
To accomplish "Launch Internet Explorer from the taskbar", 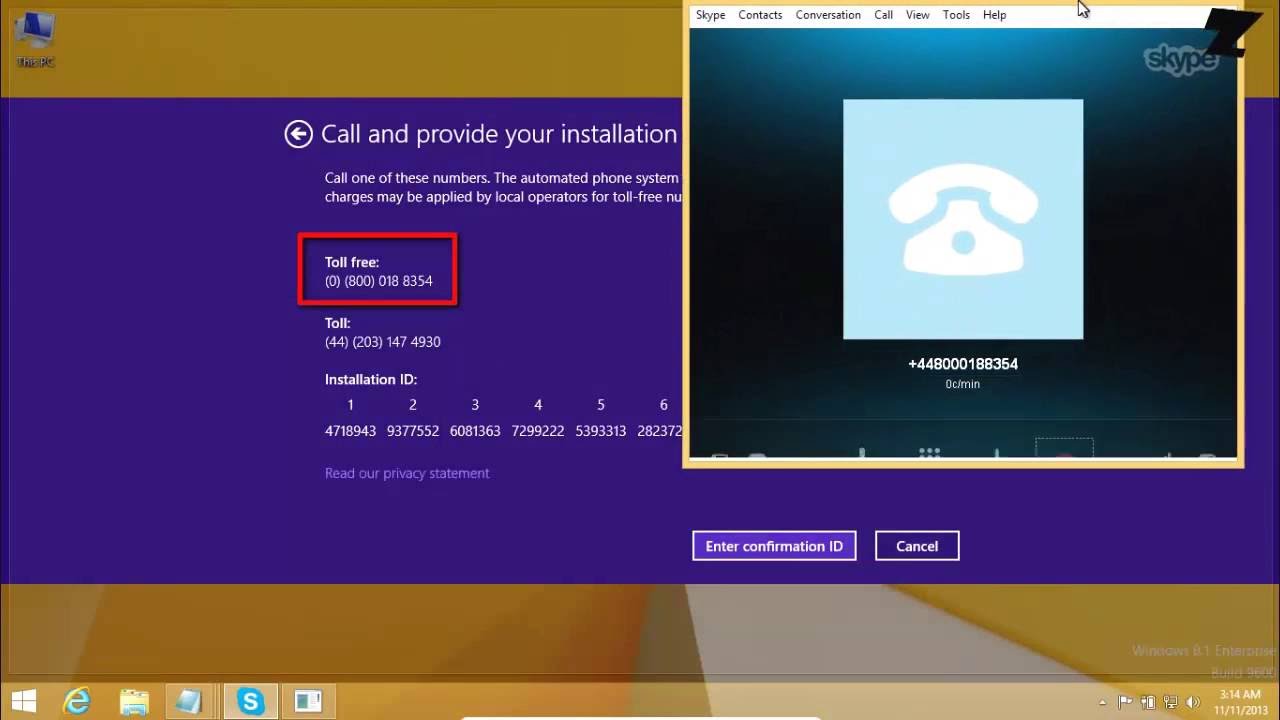I will 78,701.
